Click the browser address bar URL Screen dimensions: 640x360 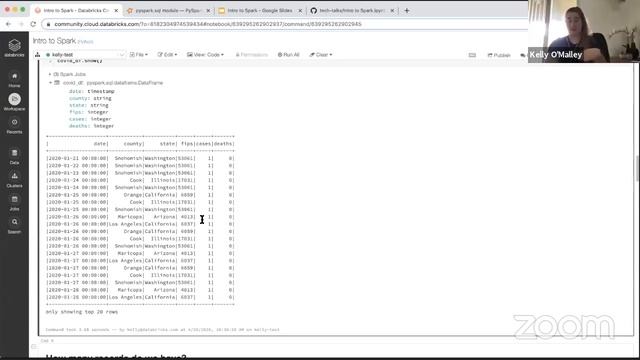[208, 24]
